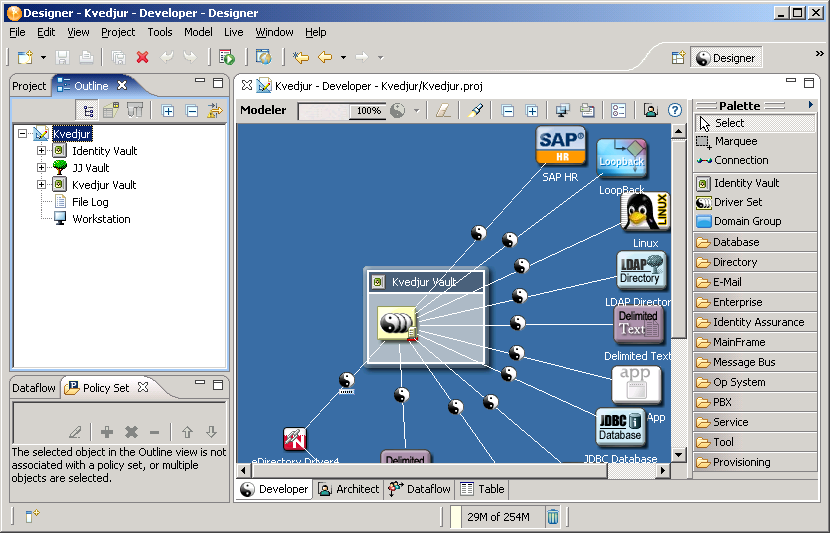Expand the Database palette folder
Screen dimensions: 830x533
coord(754,242)
